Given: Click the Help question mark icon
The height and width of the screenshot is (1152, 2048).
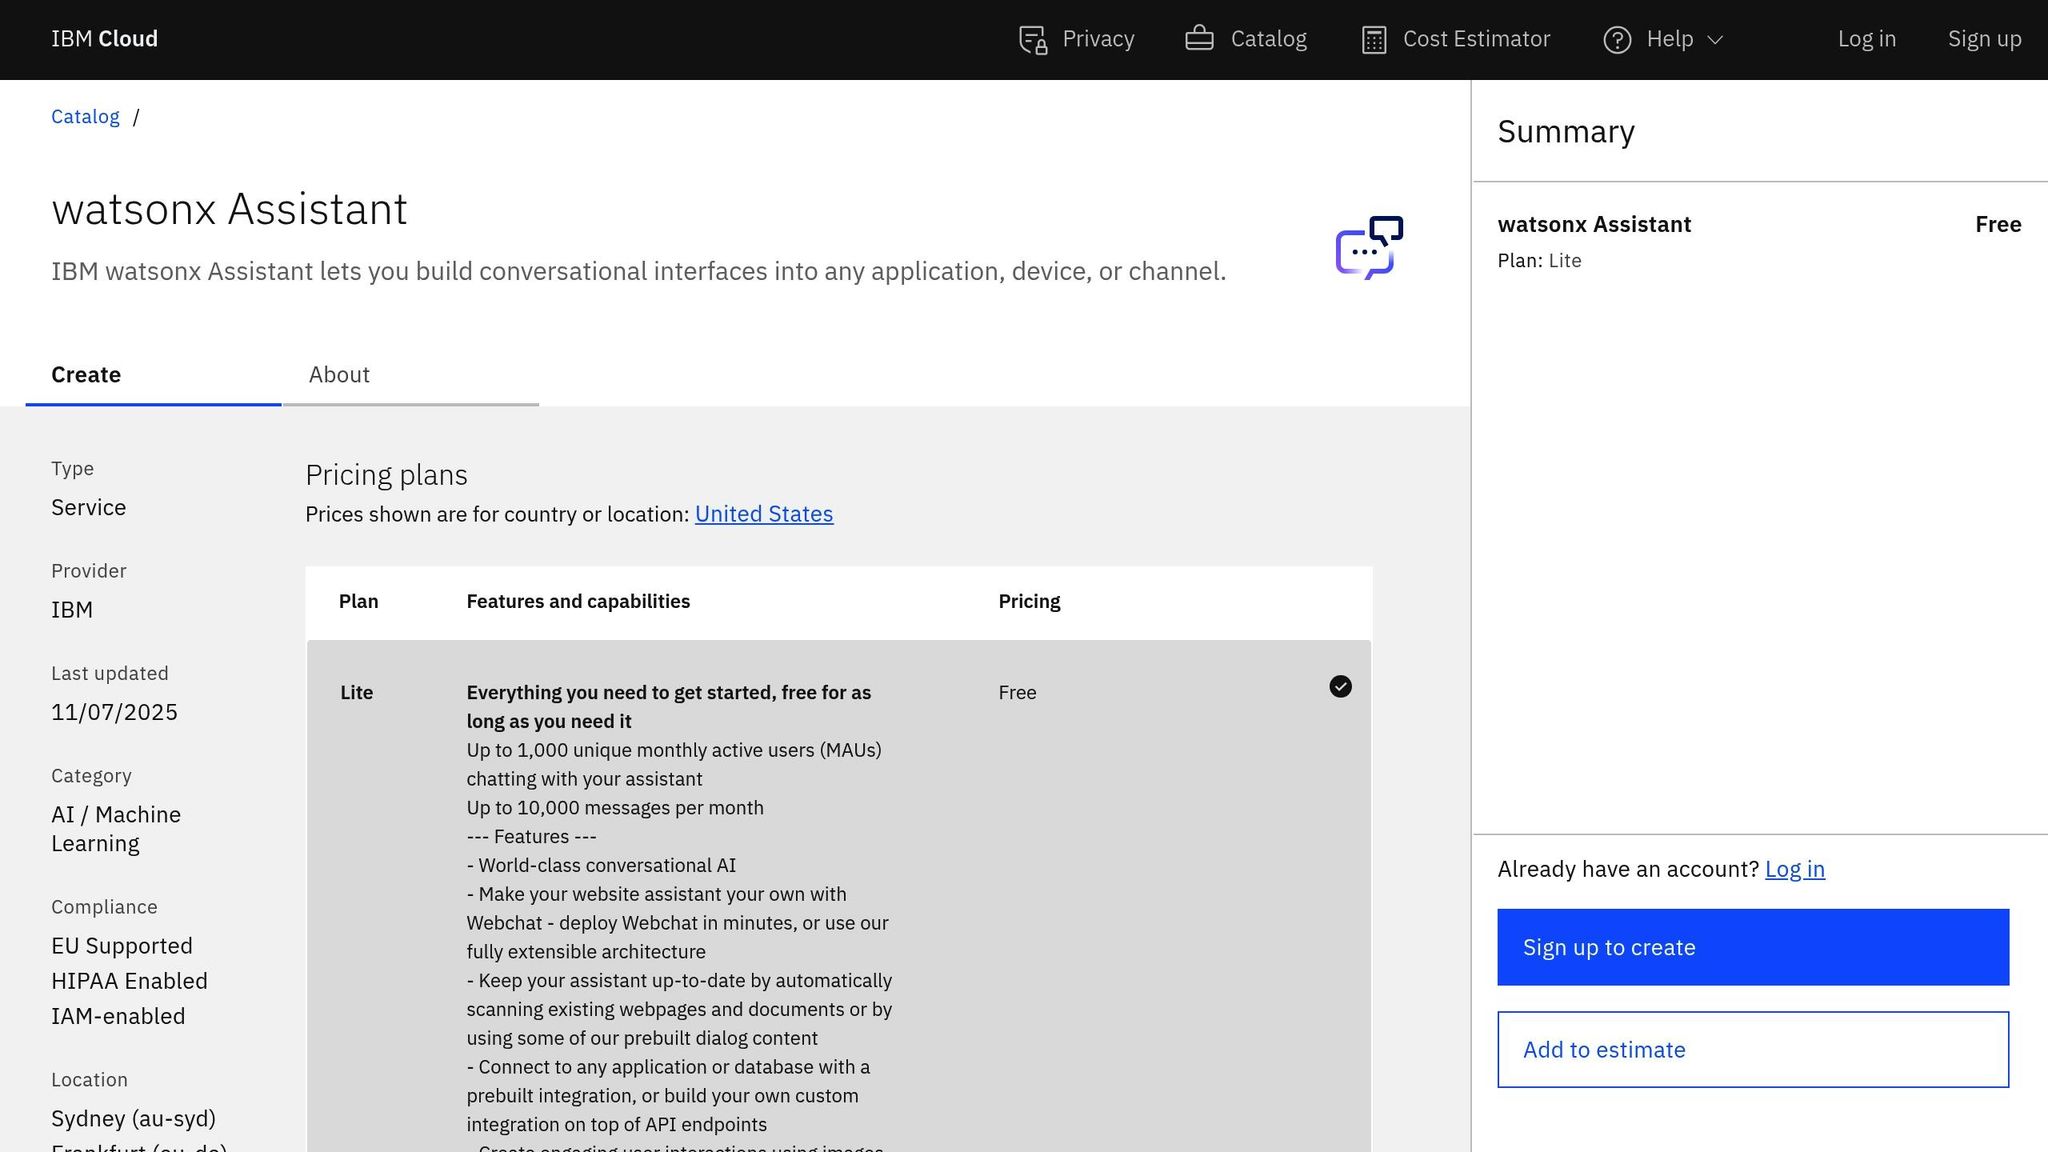Looking at the screenshot, I should (x=1618, y=39).
